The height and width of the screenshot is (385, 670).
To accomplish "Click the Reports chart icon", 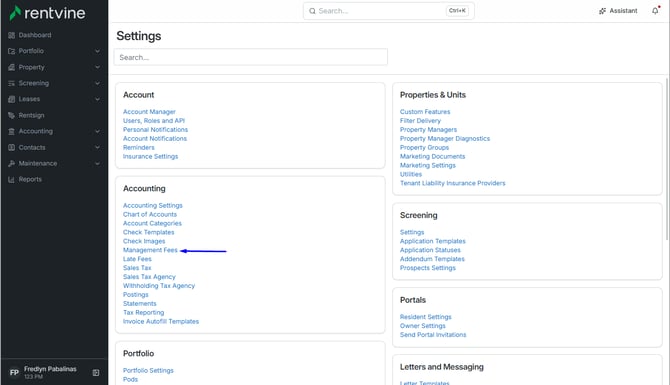I will point(12,179).
